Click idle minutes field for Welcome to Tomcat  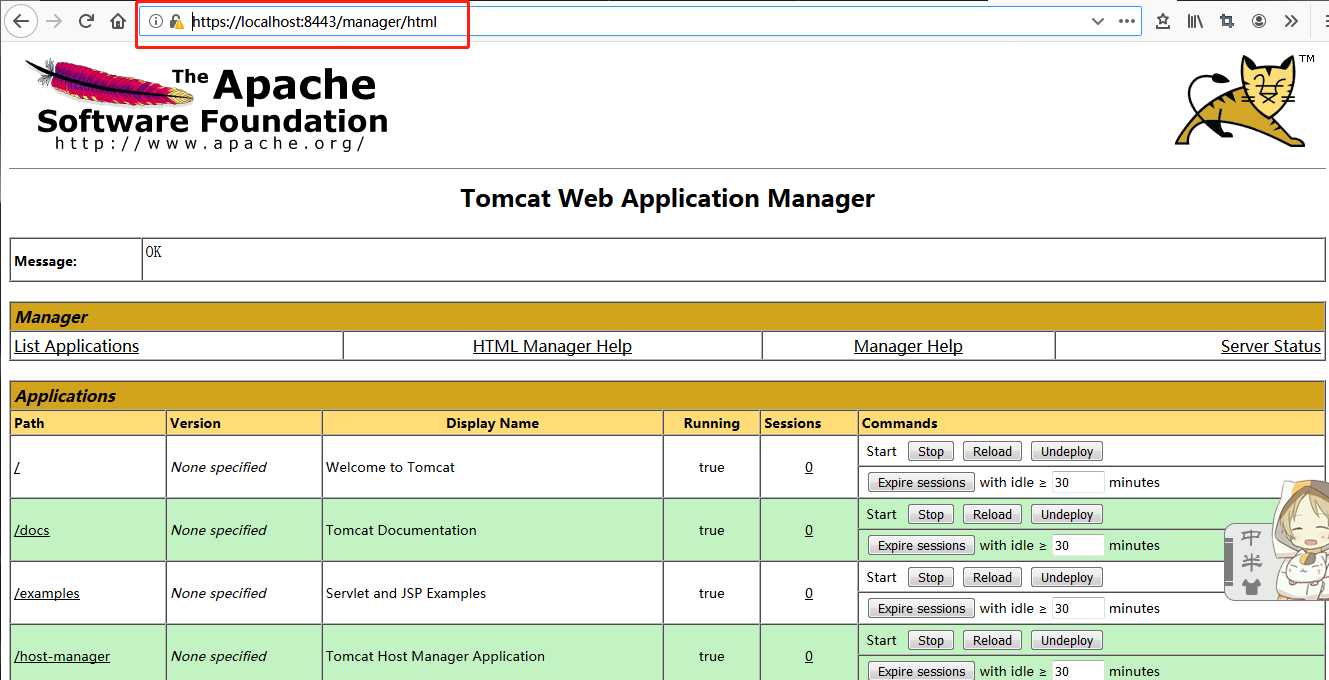1078,482
